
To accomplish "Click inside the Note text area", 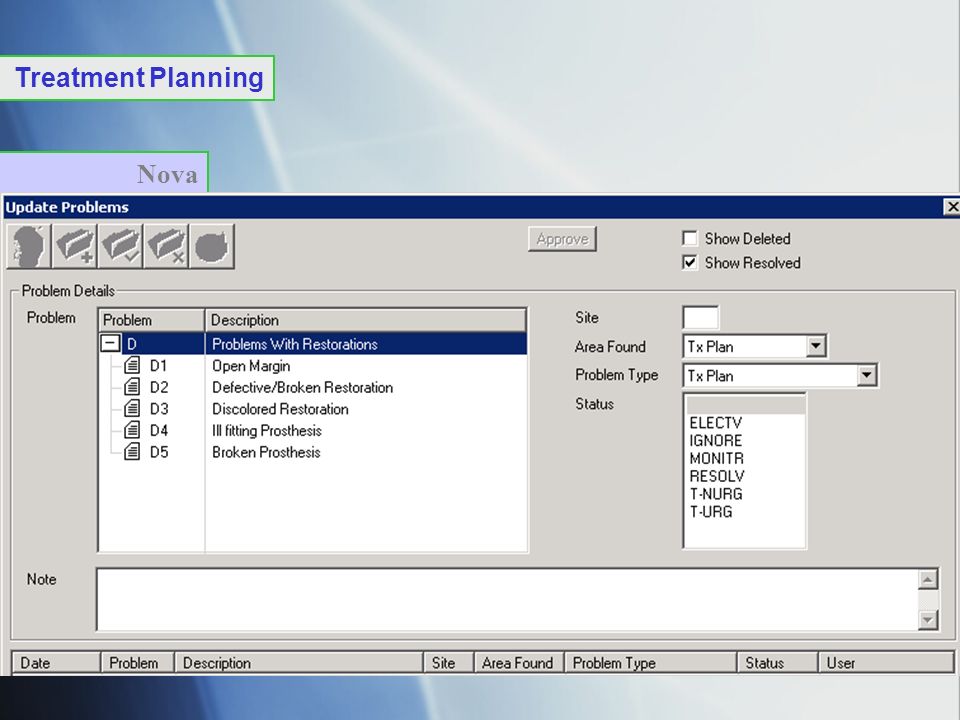I will 507,599.
